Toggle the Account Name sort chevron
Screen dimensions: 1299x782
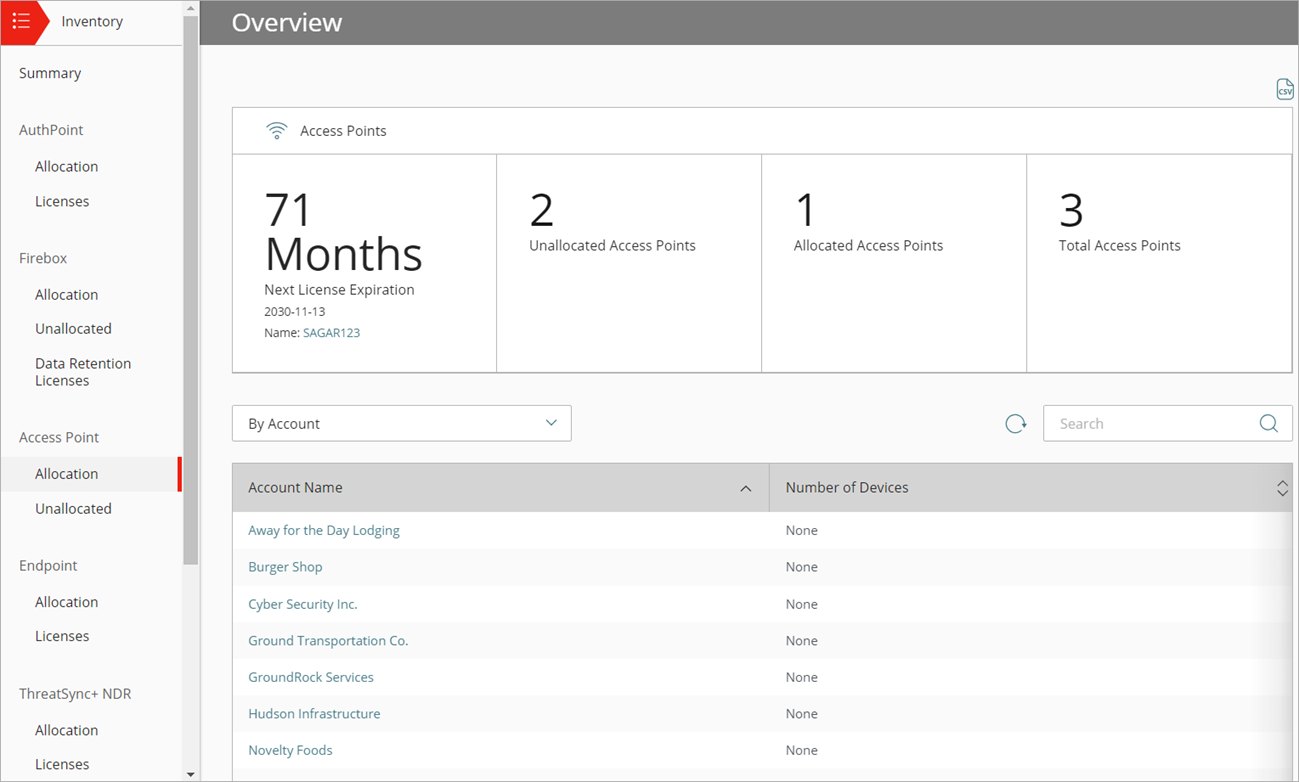click(745, 489)
